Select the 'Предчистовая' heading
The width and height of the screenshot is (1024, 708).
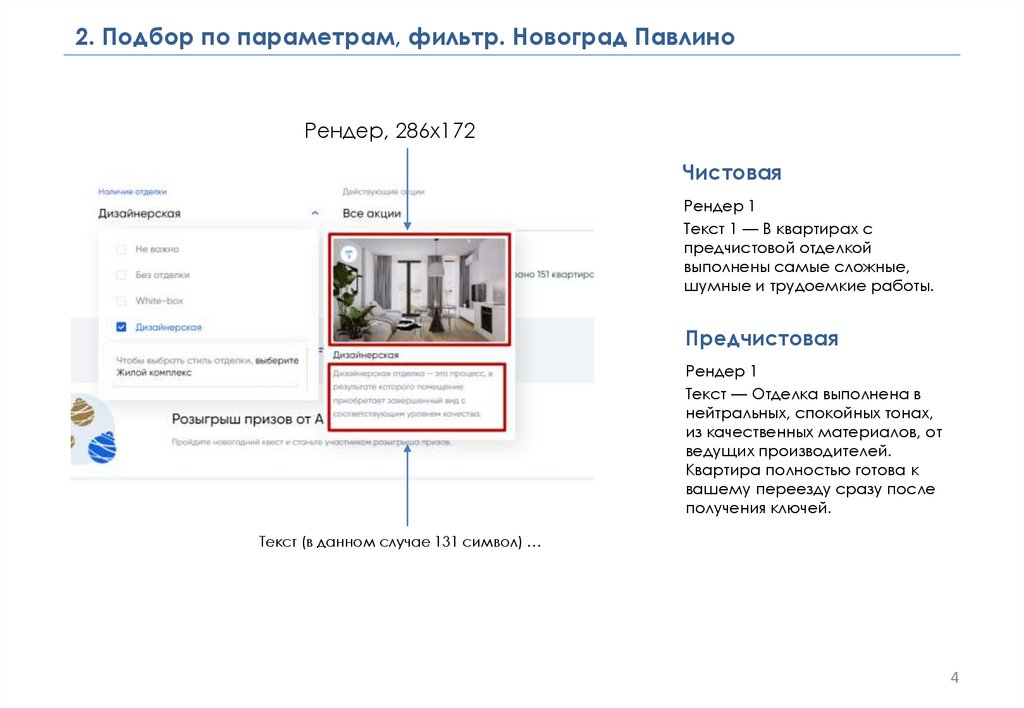(761, 338)
